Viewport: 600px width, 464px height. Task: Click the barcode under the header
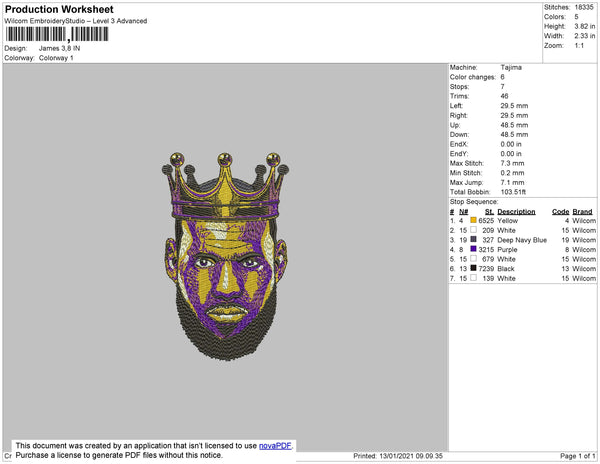(57, 34)
